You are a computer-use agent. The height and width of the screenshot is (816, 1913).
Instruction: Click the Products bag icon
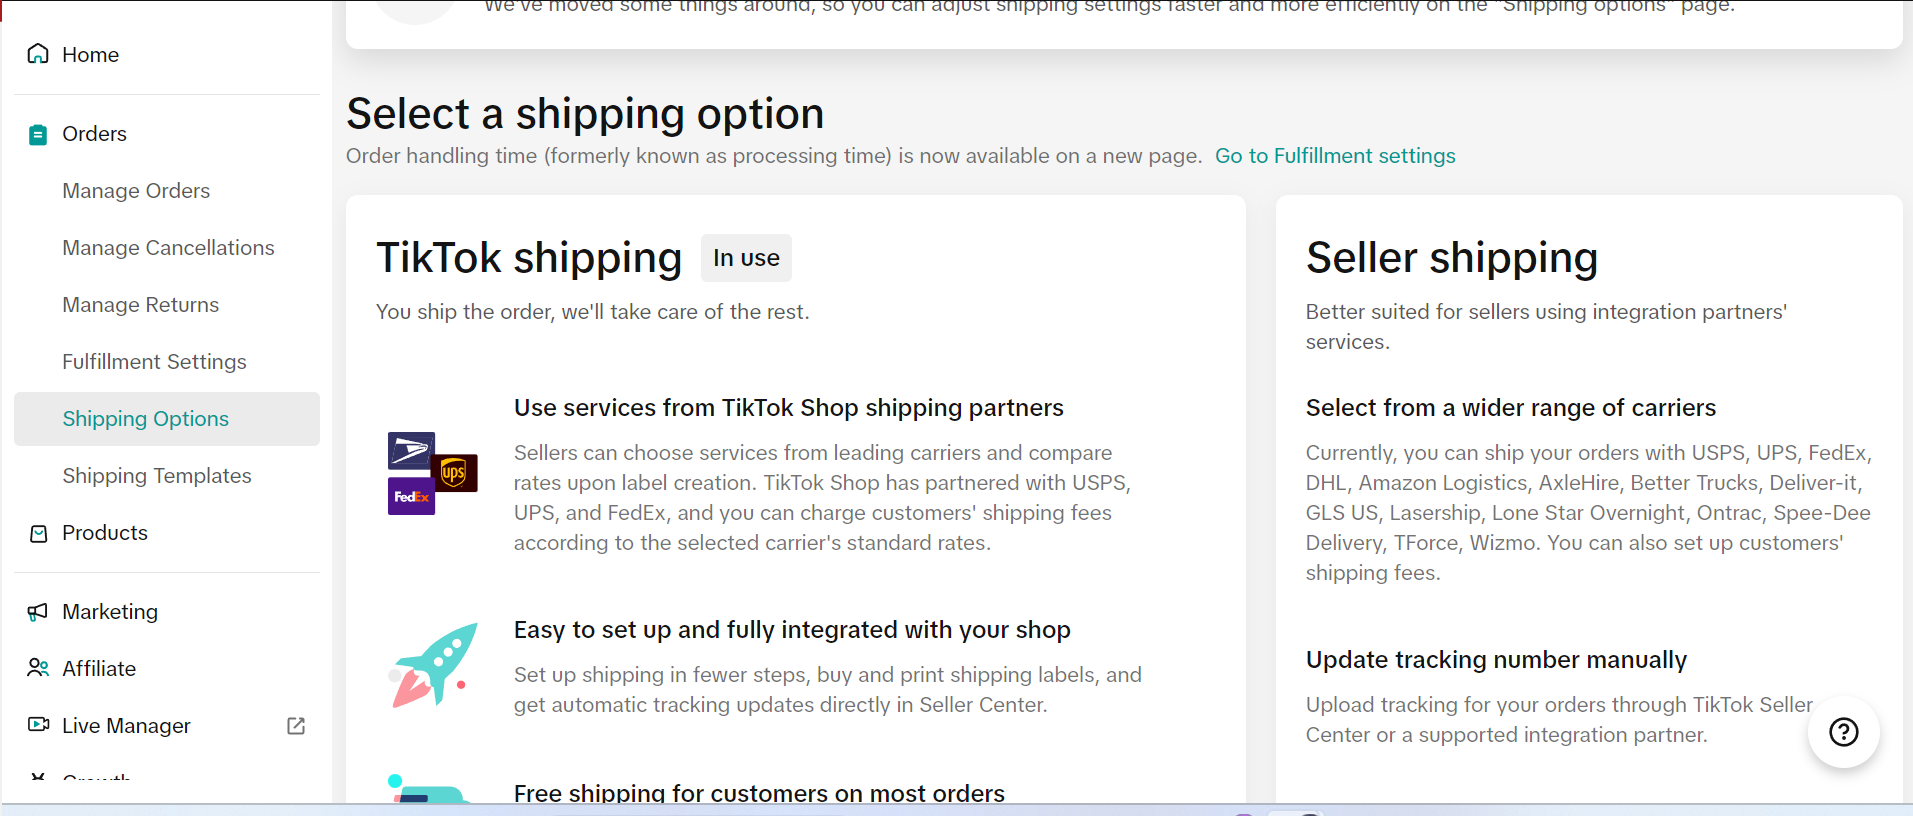[38, 533]
